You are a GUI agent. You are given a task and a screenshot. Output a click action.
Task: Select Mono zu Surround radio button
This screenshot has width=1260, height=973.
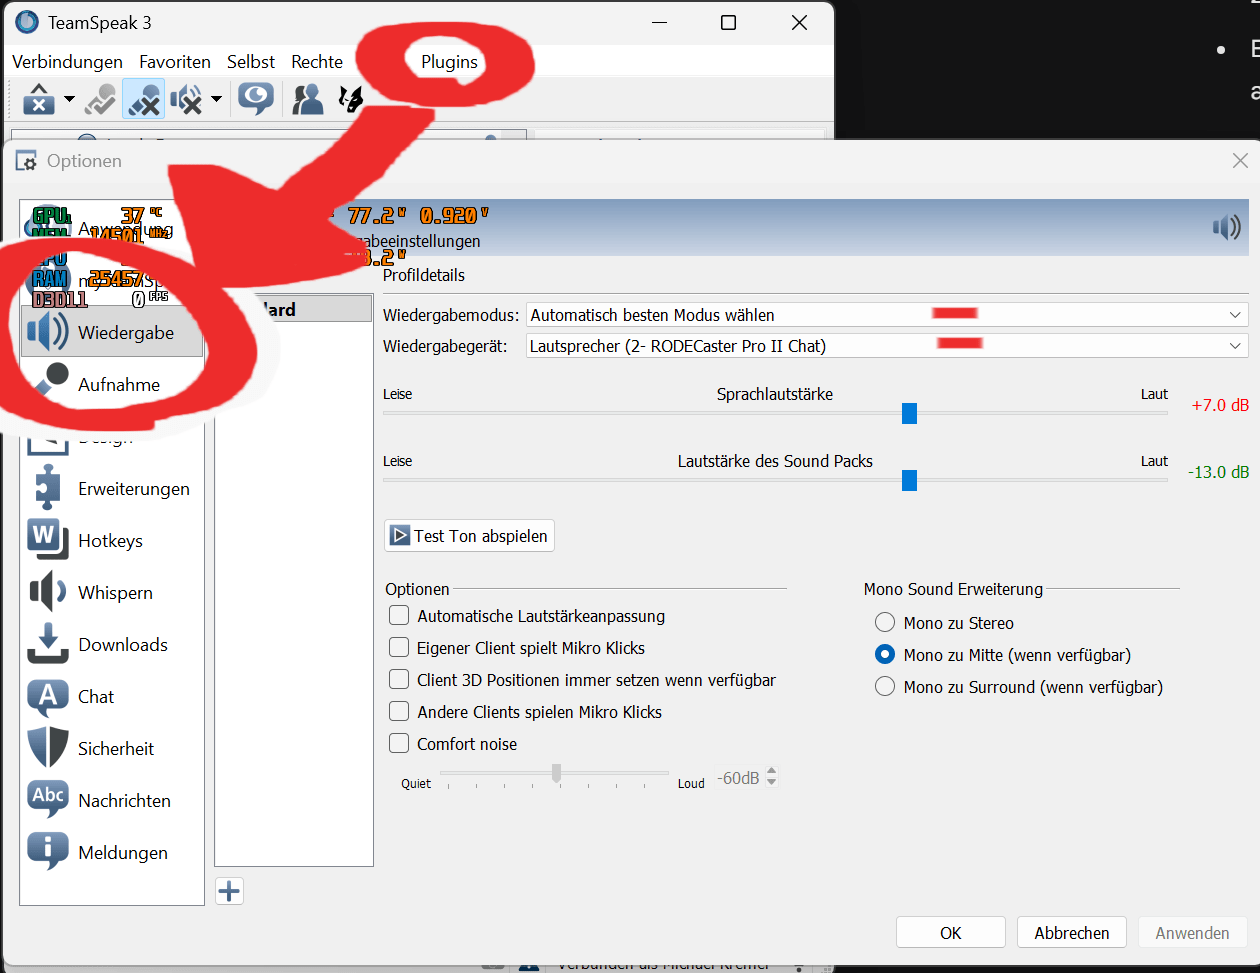884,687
